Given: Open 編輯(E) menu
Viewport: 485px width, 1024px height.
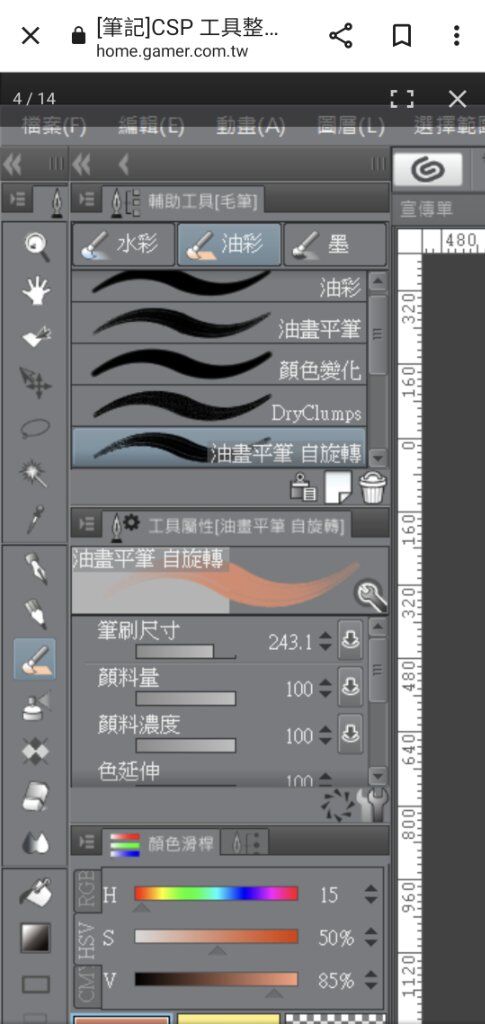Looking at the screenshot, I should click(x=151, y=125).
